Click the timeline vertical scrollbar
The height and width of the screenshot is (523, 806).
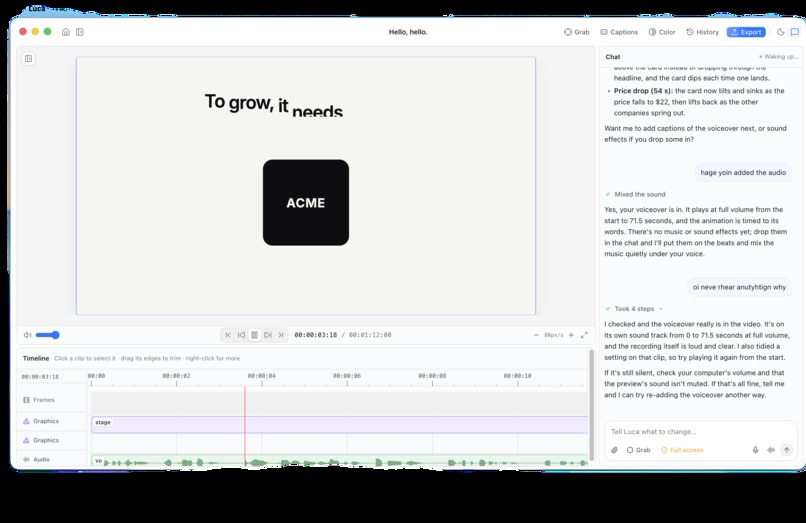tap(592, 405)
